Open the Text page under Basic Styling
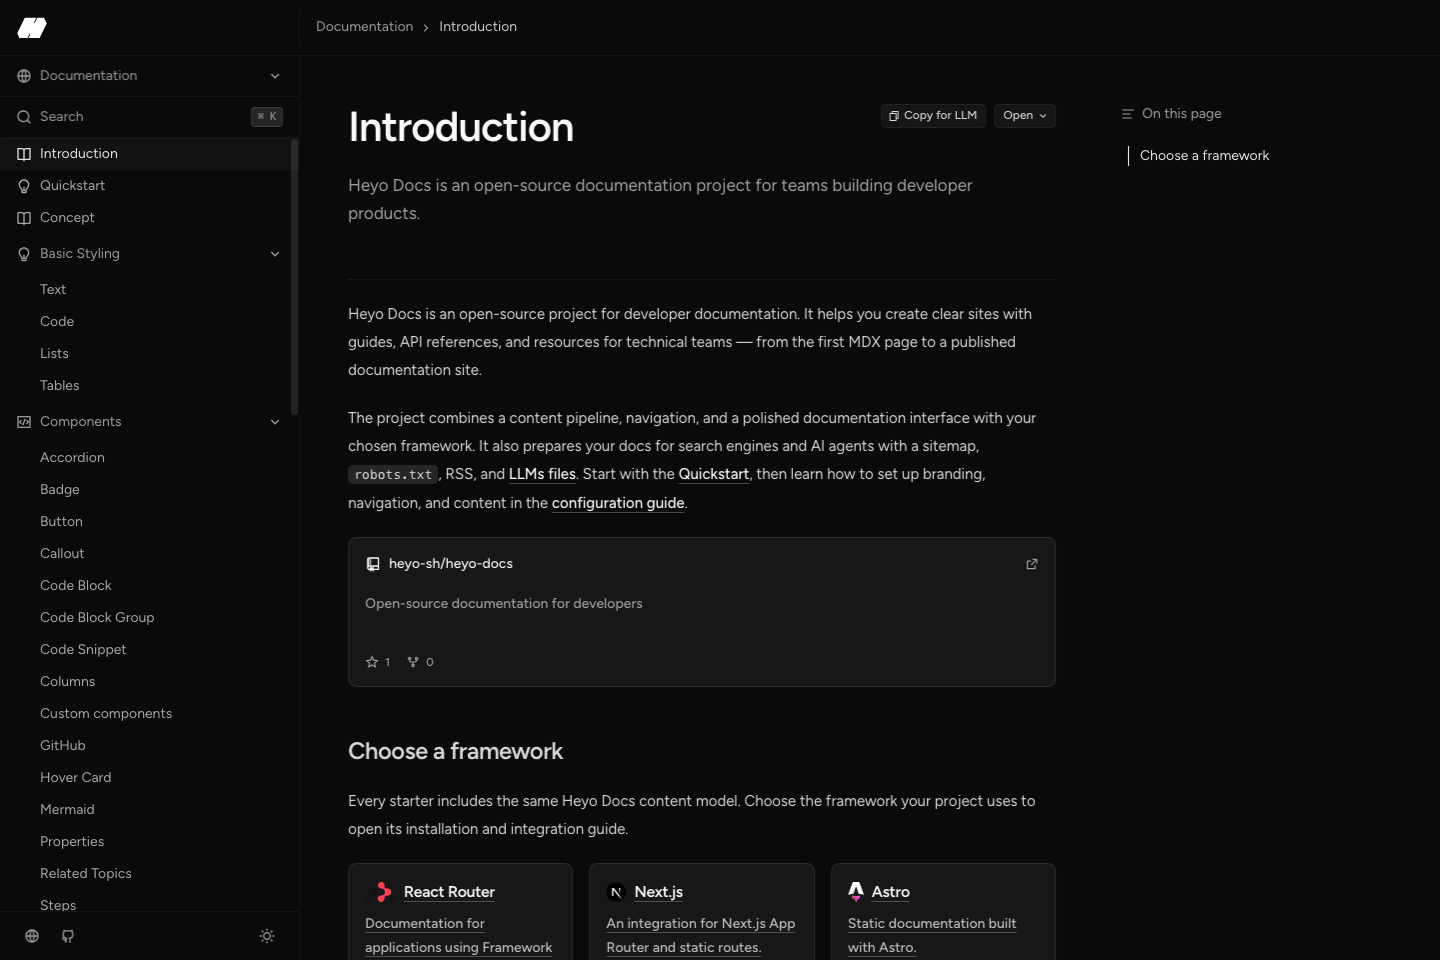Screen dimensions: 1440x960 (53, 290)
